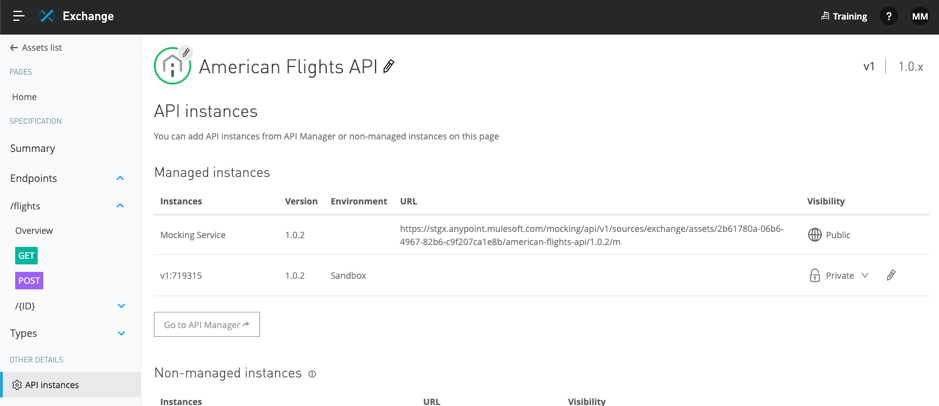The width and height of the screenshot is (939, 406).
Task: Select the POST method
Action: [29, 281]
